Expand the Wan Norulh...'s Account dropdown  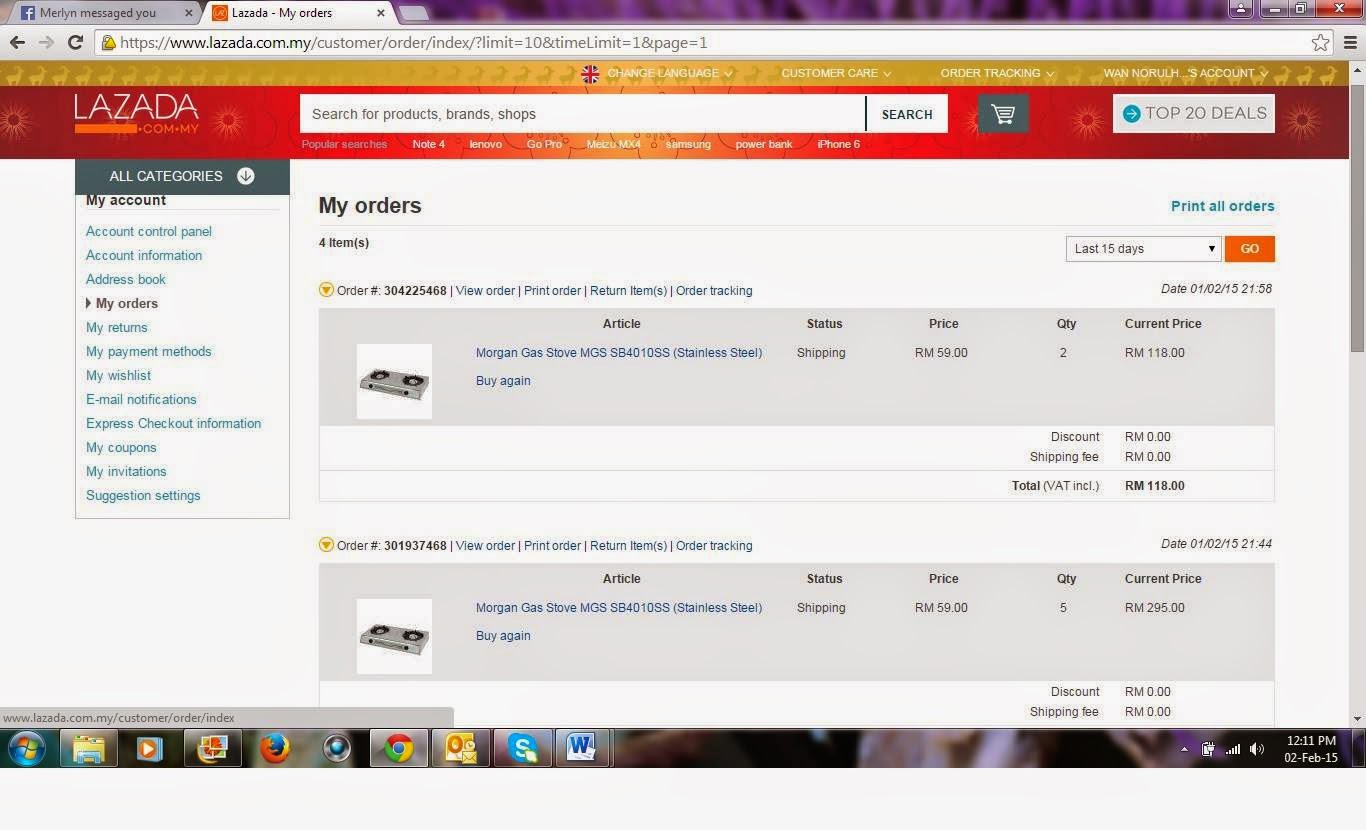pos(1186,73)
